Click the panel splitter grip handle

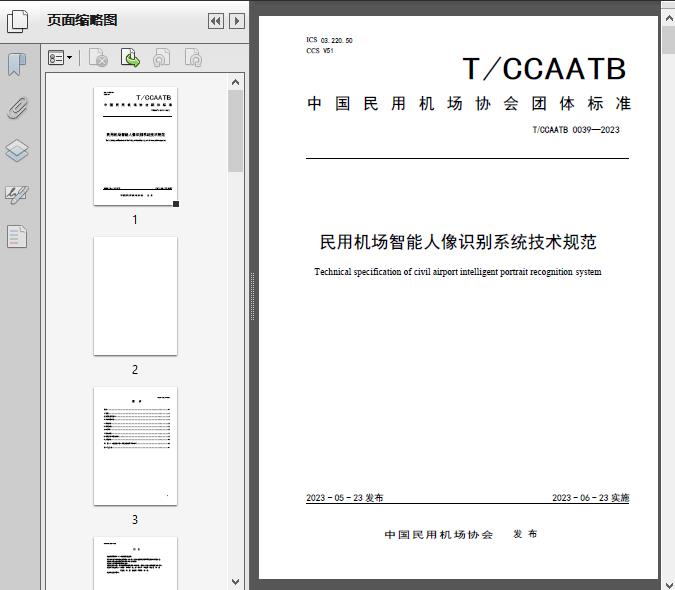(253, 296)
